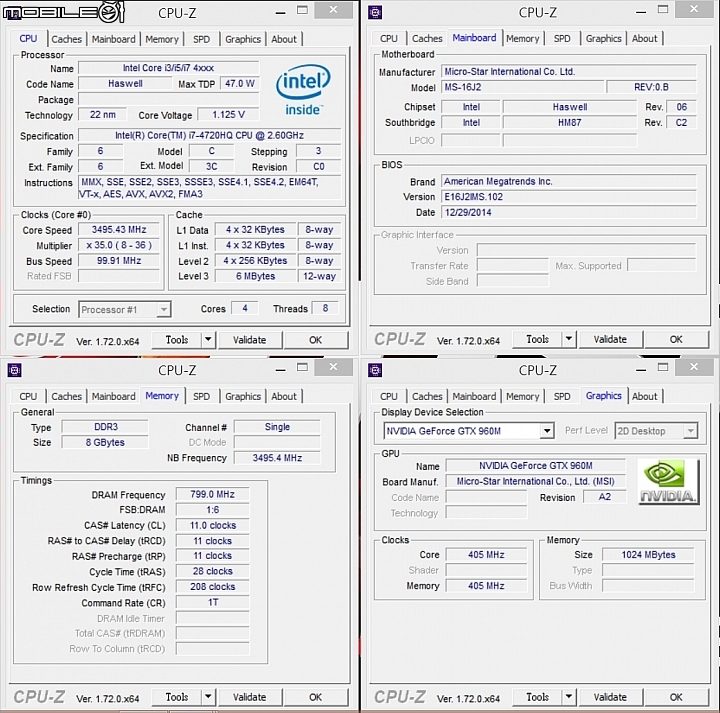Open Memory tab in CPU window
The image size is (720, 713).
162,39
